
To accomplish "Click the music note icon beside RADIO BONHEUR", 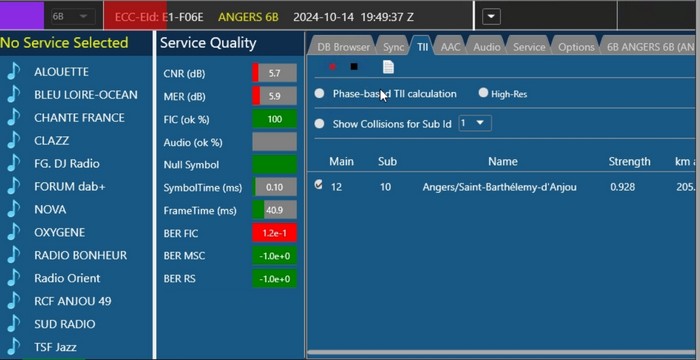I will pos(13,255).
